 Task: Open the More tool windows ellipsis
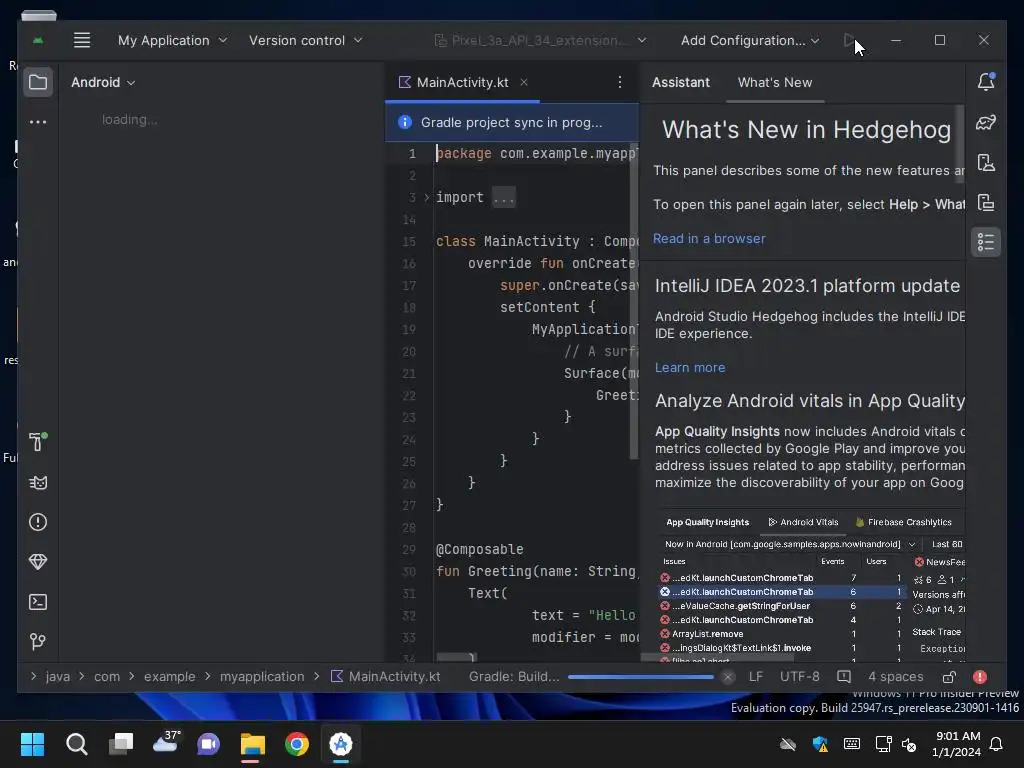coord(38,122)
